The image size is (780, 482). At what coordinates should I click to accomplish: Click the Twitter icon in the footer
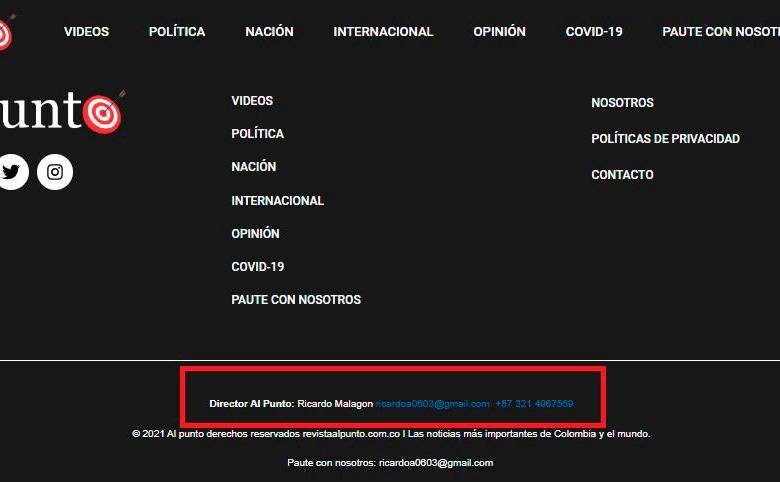[x=11, y=172]
